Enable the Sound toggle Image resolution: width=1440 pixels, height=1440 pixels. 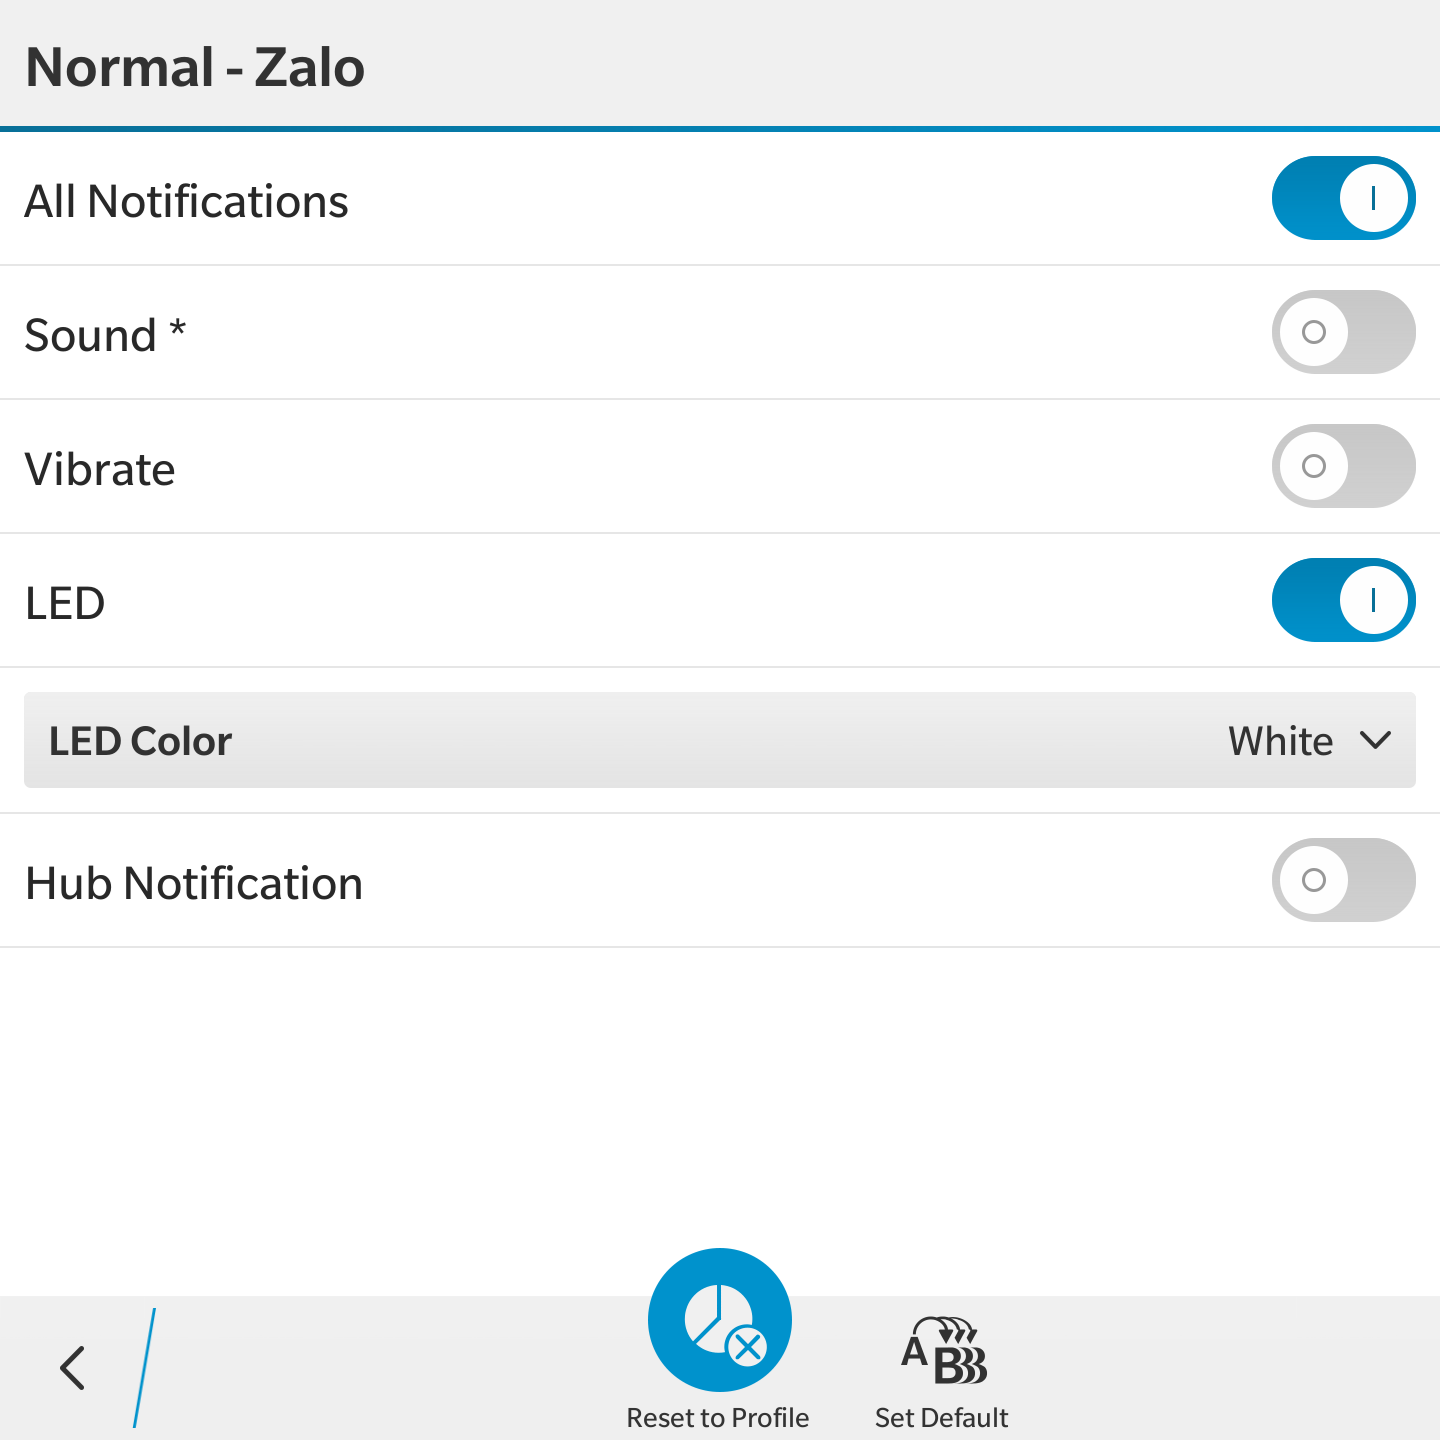click(1343, 332)
